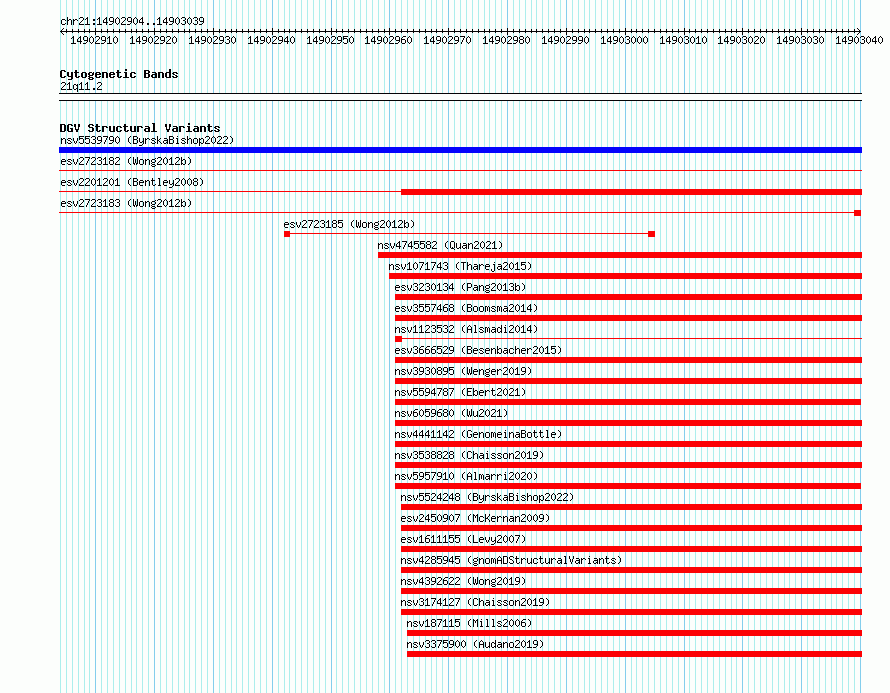890x693 pixels.
Task: Click red bar under nsv3174127 (Chaisson2019)
Action: point(631,612)
